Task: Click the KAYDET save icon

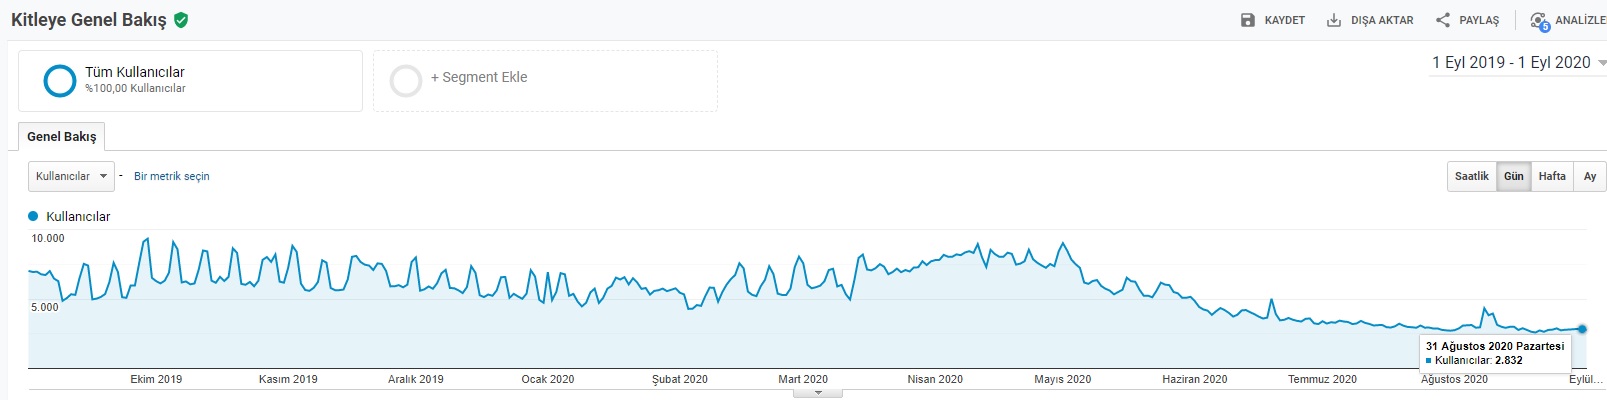Action: click(1248, 20)
